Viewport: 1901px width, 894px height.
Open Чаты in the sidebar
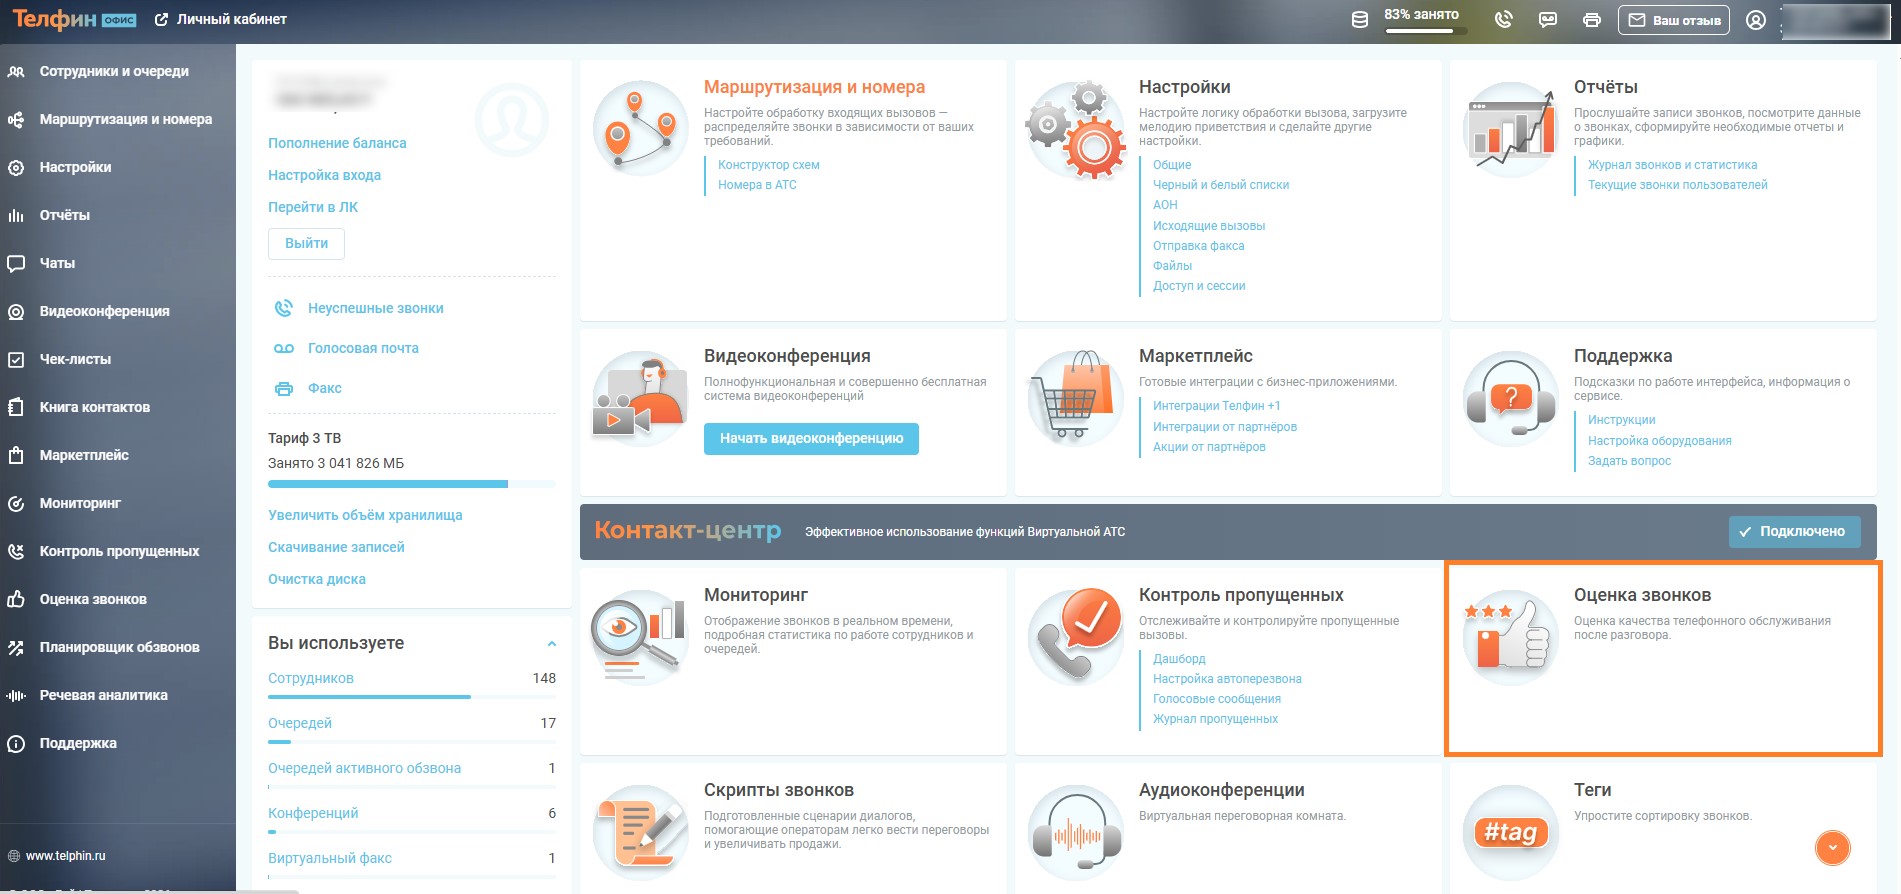(57, 263)
